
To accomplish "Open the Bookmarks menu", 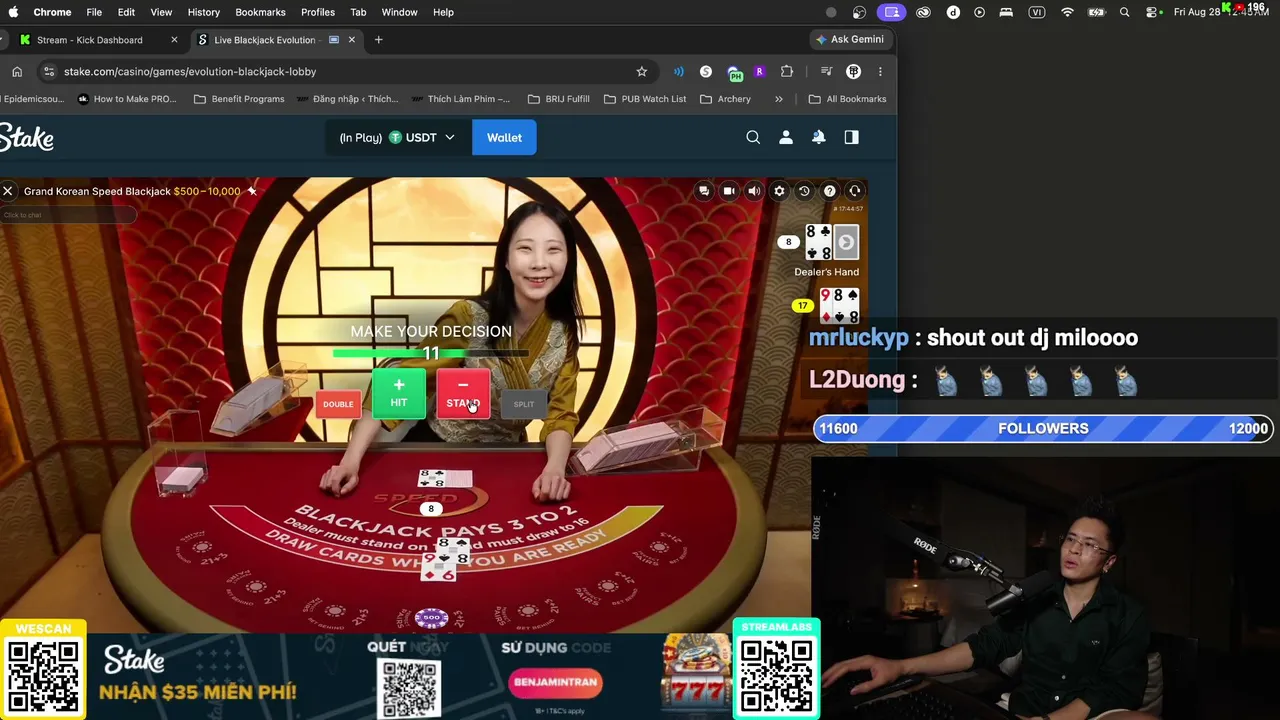I will [x=260, y=12].
